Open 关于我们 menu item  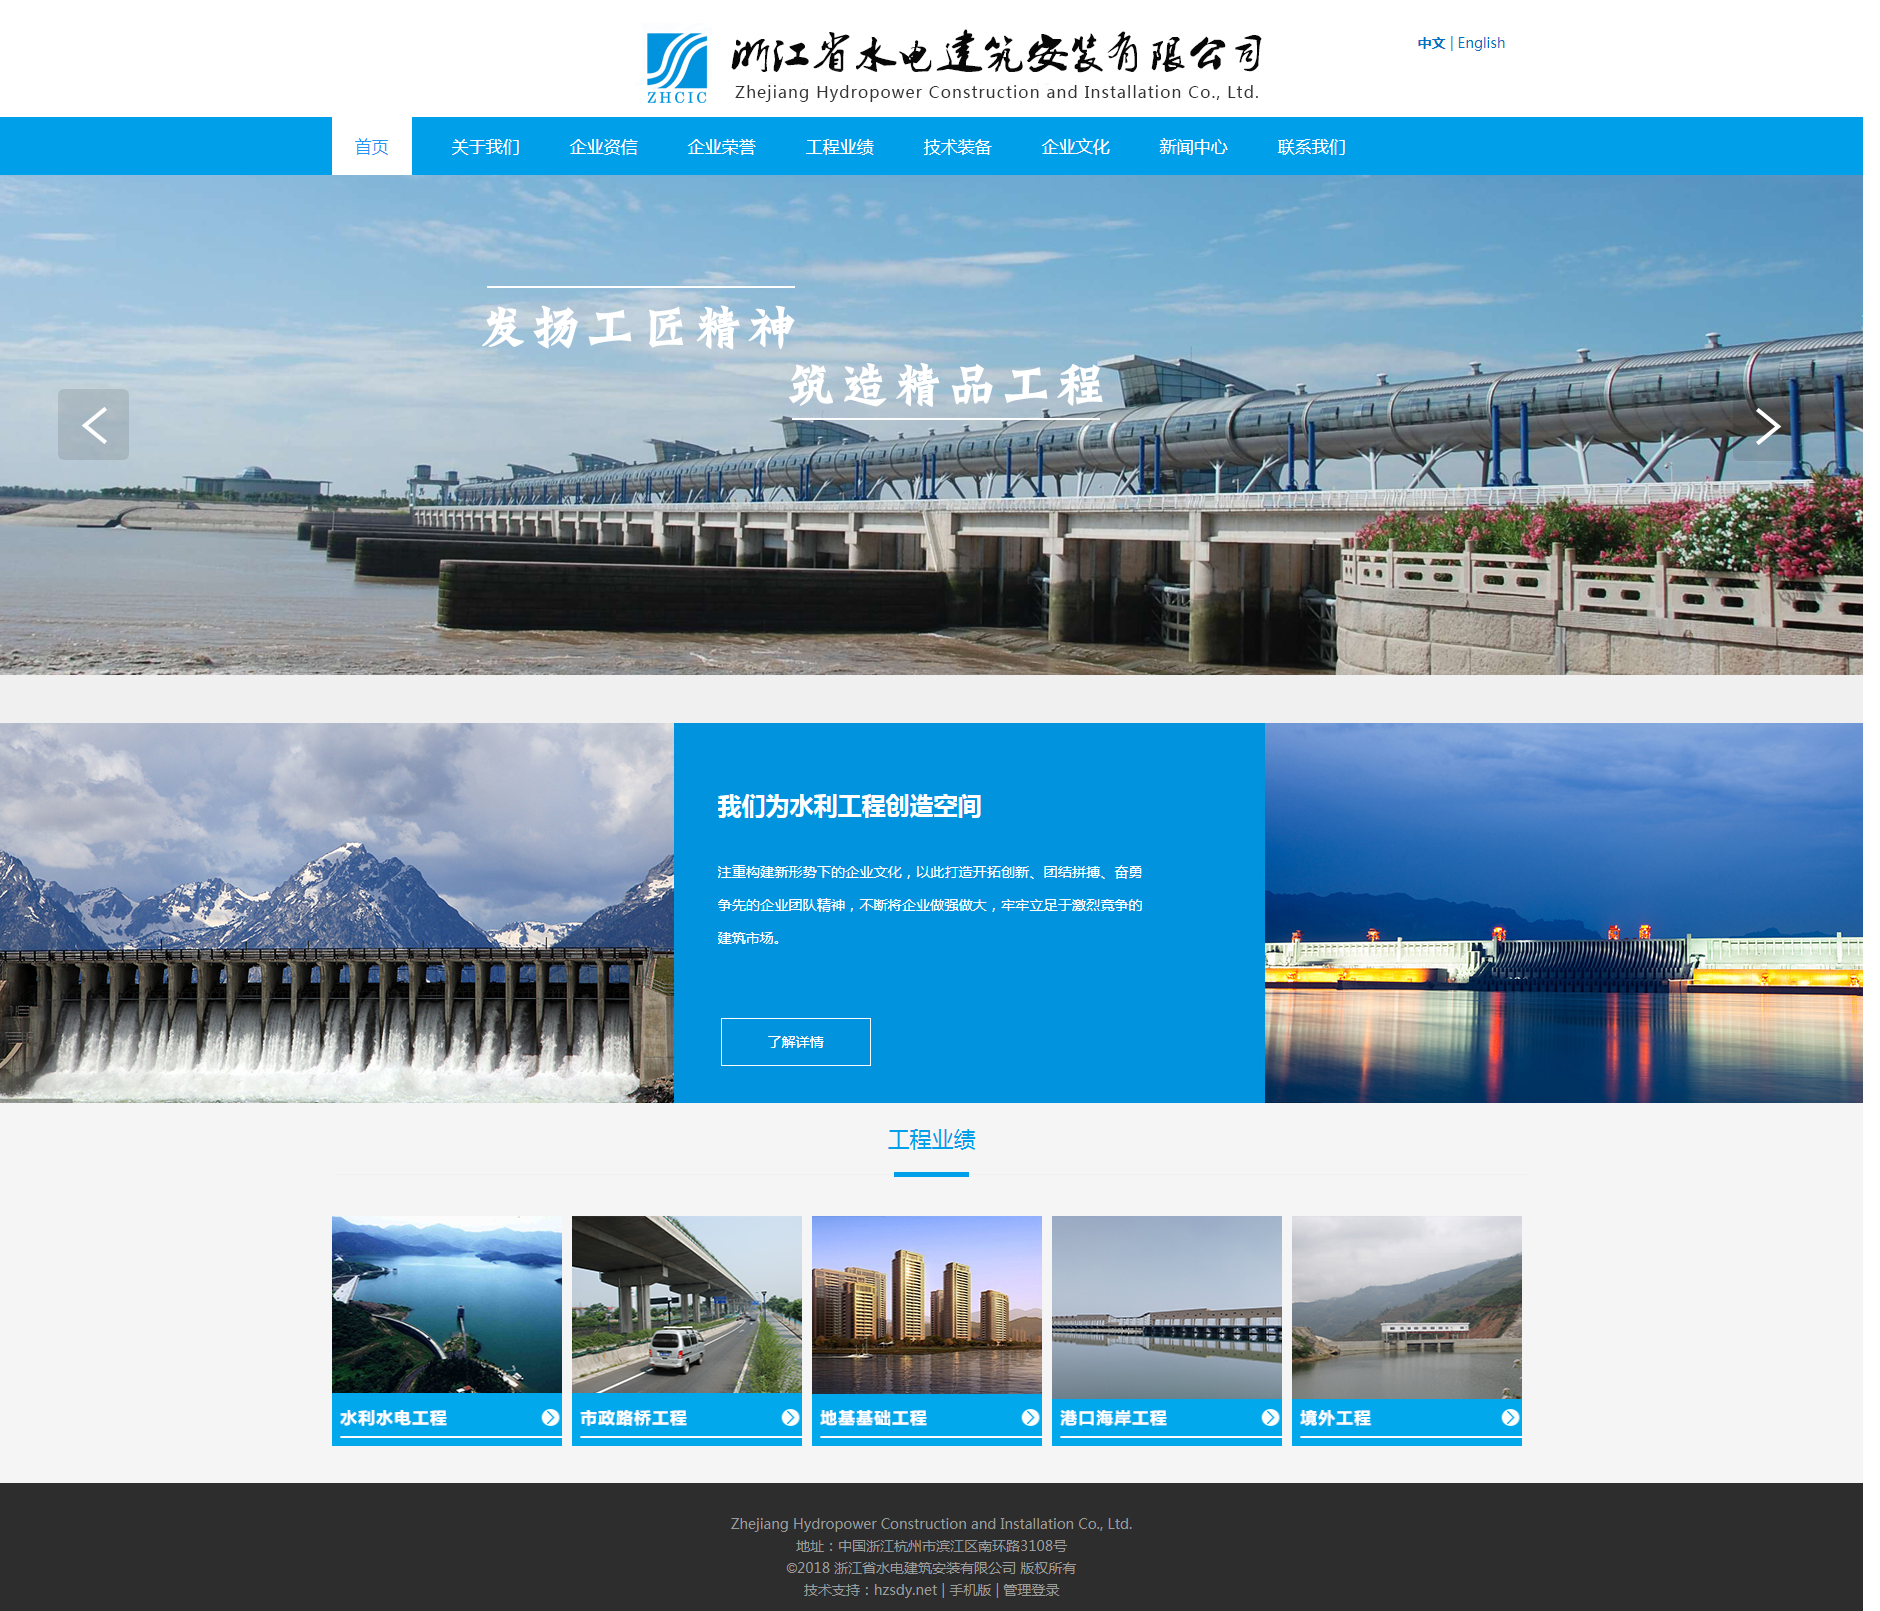[486, 147]
